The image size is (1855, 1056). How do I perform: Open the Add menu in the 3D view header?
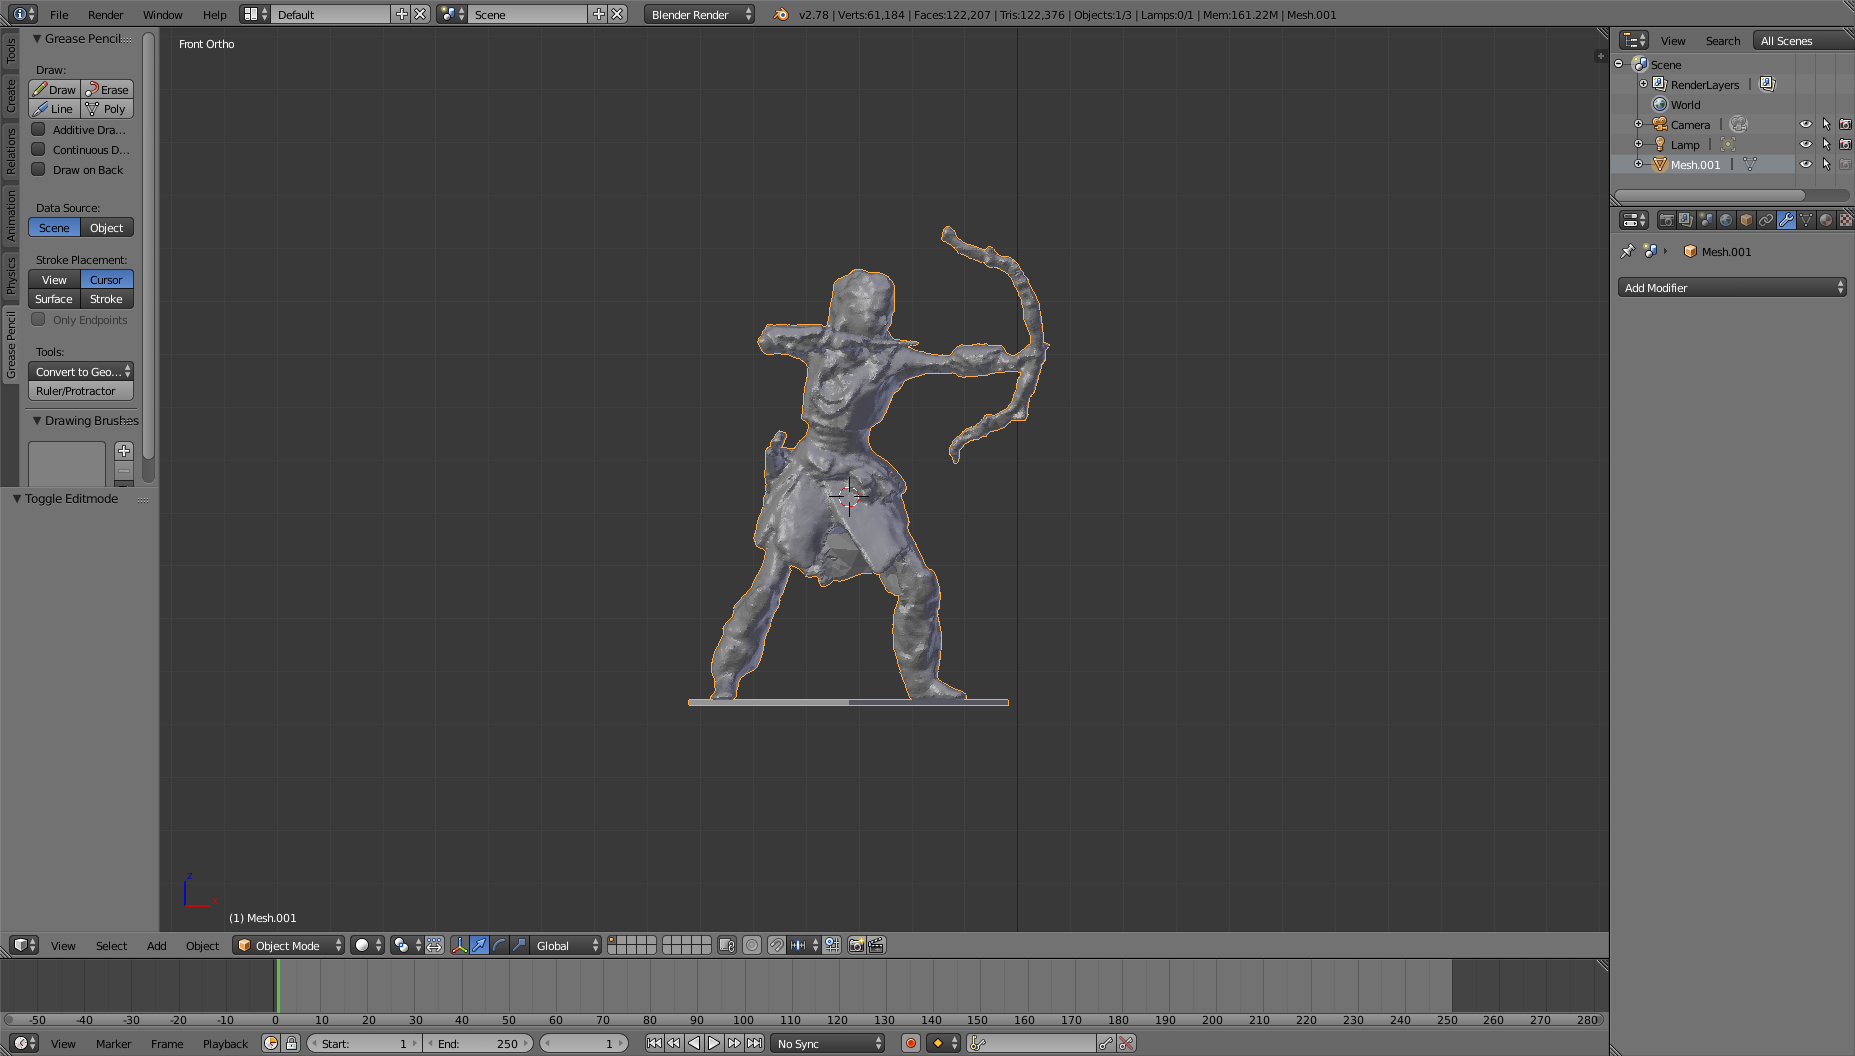[x=157, y=945]
